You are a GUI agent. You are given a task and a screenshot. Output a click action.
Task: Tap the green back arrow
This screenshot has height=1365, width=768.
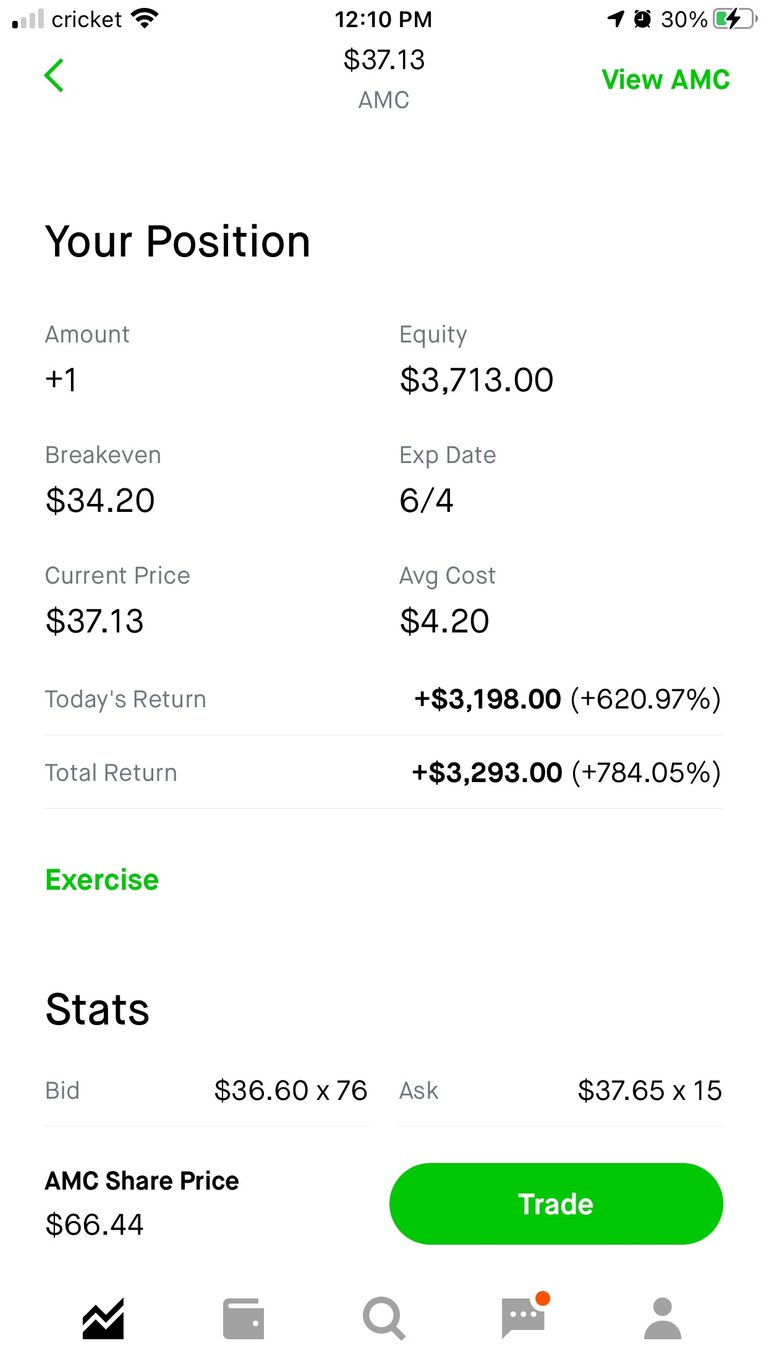[x=54, y=76]
